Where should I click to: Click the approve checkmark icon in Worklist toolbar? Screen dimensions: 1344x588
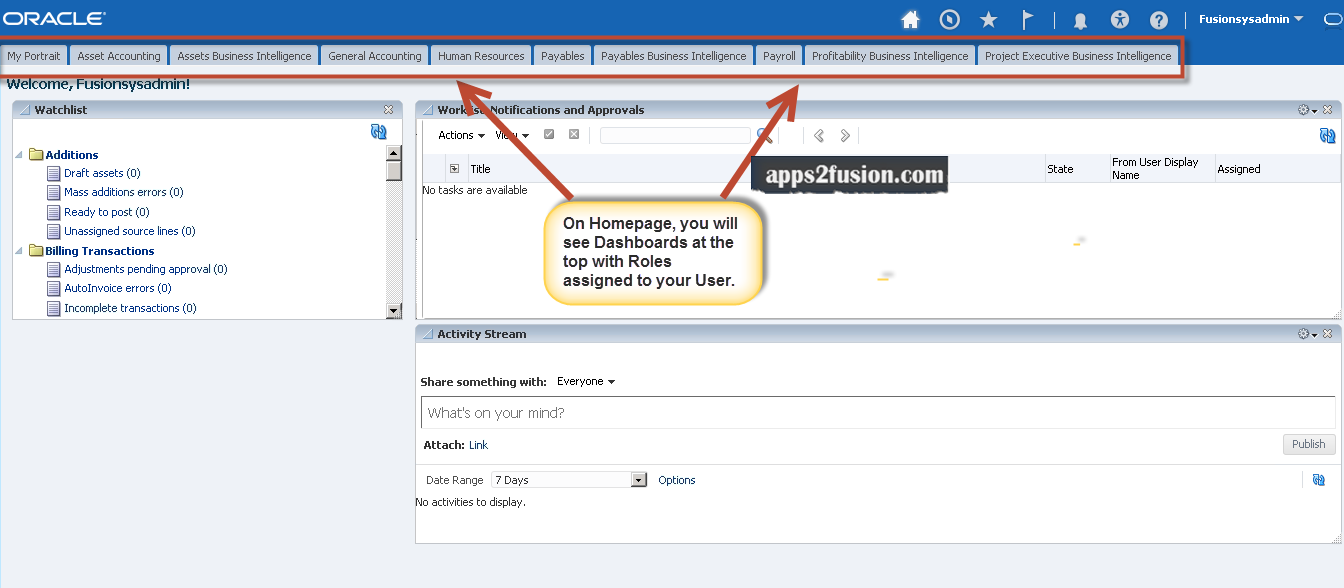point(549,135)
